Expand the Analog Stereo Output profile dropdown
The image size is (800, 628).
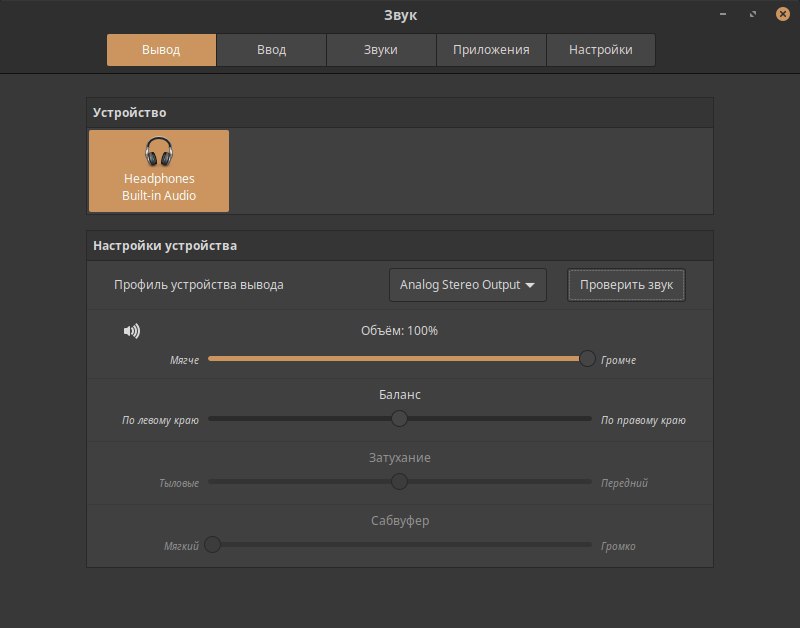467,285
